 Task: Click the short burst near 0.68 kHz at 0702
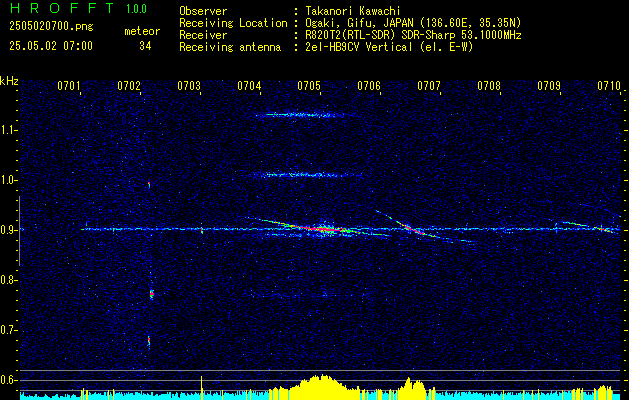[149, 341]
